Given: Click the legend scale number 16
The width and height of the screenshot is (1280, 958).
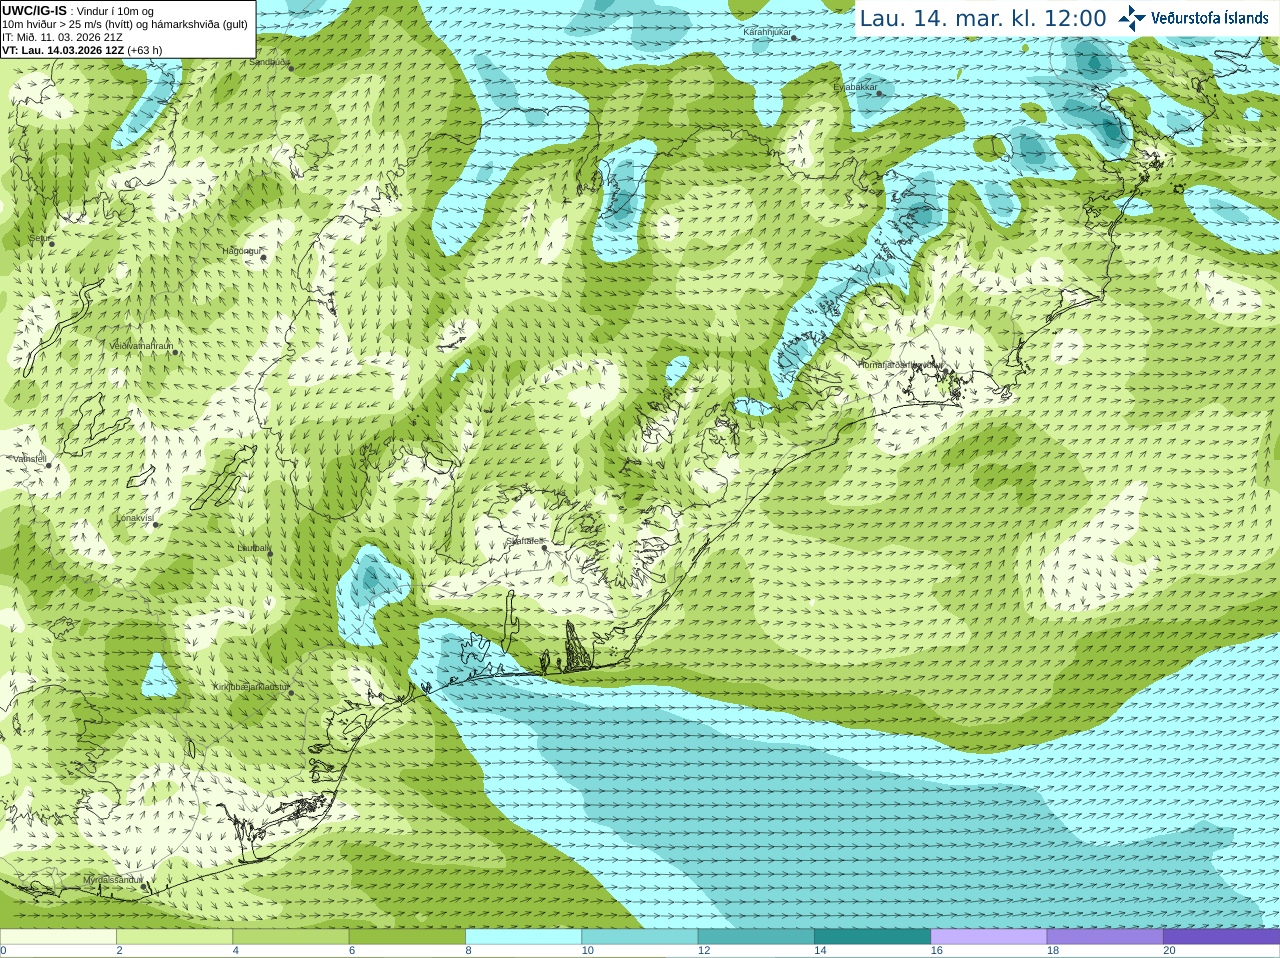Looking at the screenshot, I should (936, 951).
